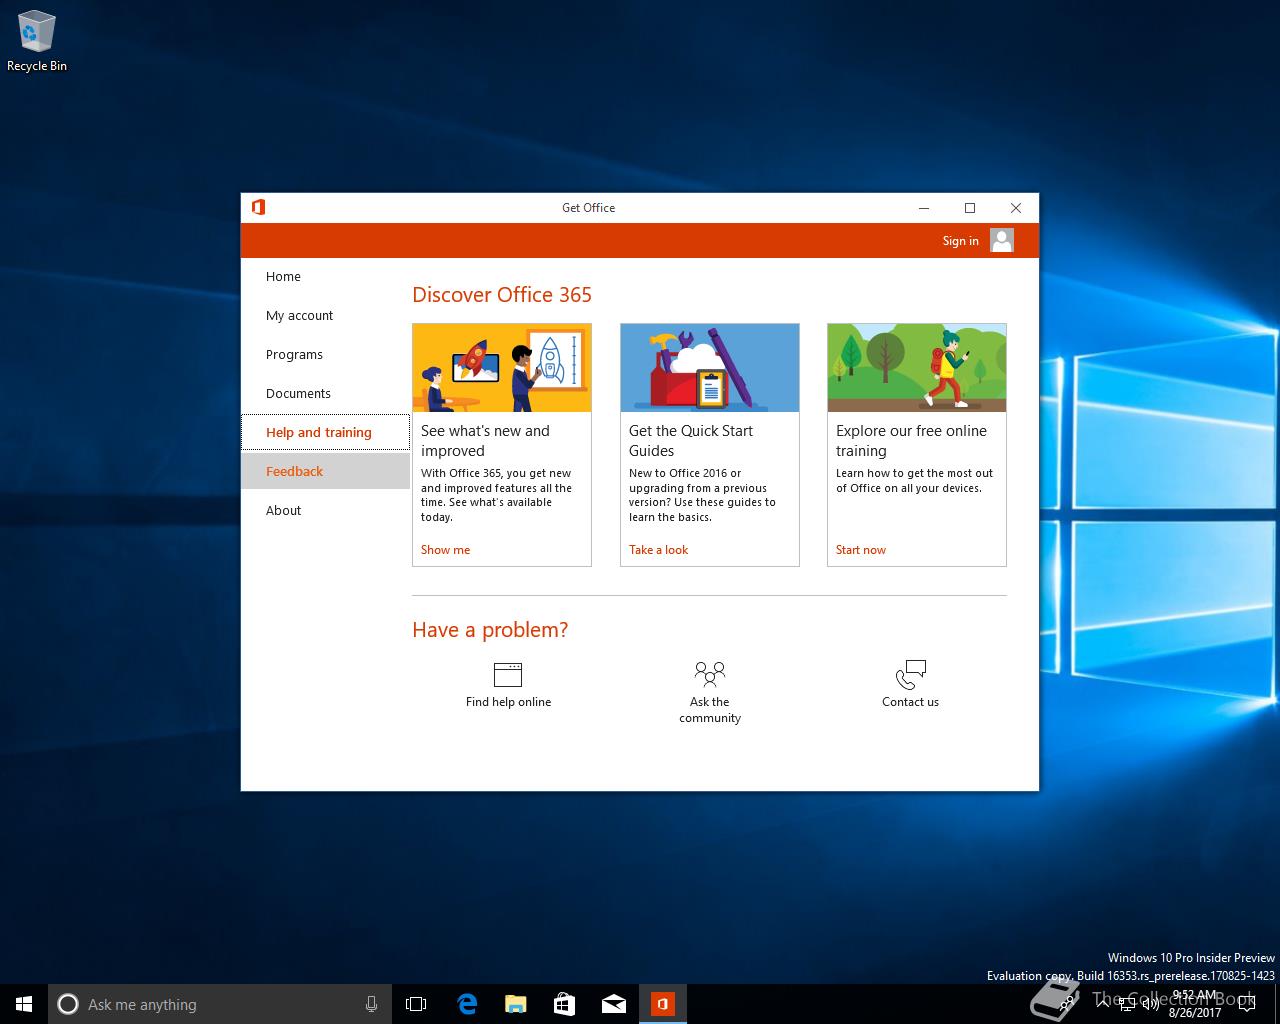Click the taskbar date 8/26/2017

[x=1195, y=1012]
